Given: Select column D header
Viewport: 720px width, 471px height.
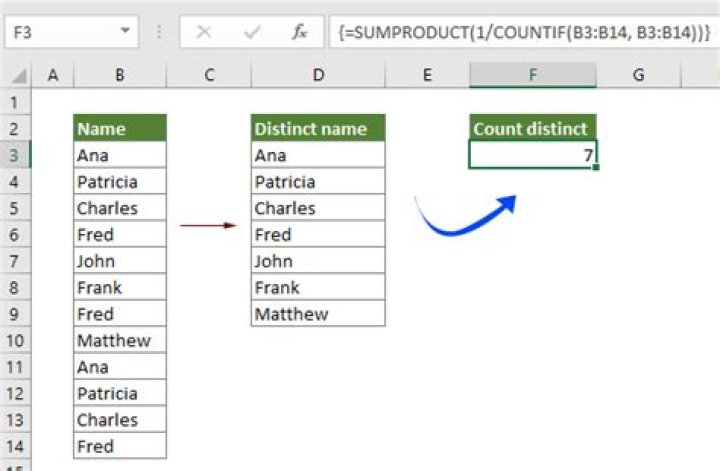Looking at the screenshot, I should pyautogui.click(x=318, y=75).
